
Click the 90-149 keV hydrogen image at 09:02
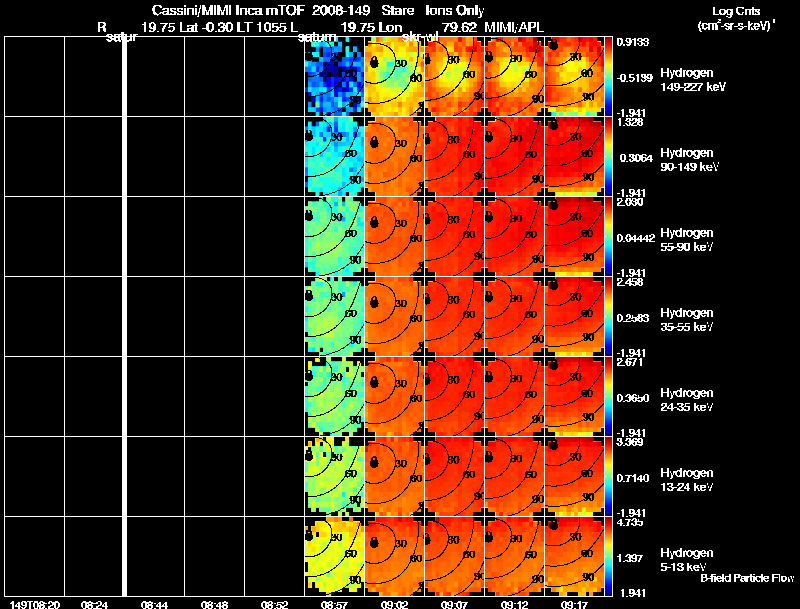pyautogui.click(x=394, y=156)
